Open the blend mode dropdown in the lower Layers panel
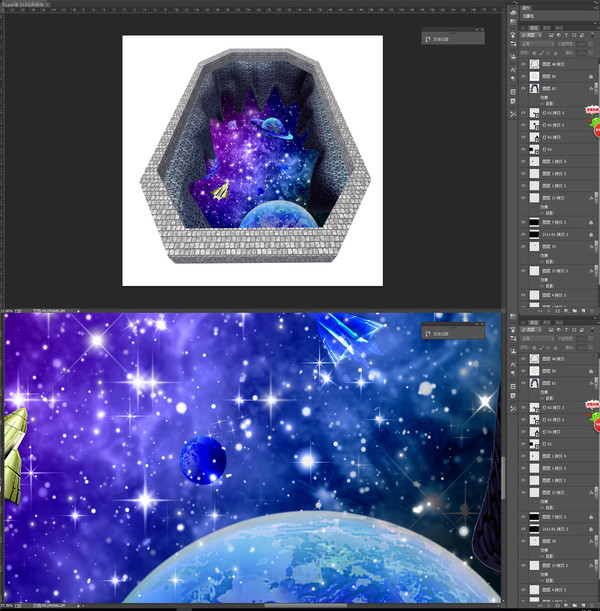 point(537,339)
